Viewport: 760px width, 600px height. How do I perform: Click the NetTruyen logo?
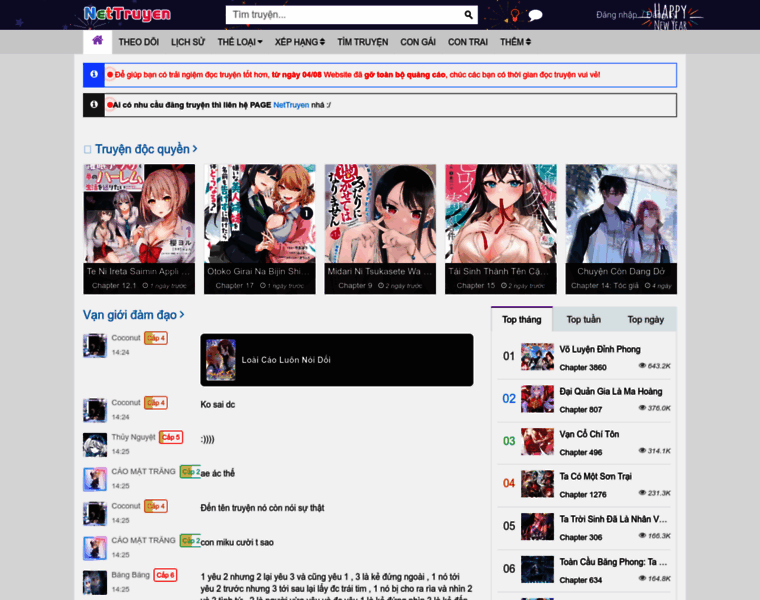127,15
